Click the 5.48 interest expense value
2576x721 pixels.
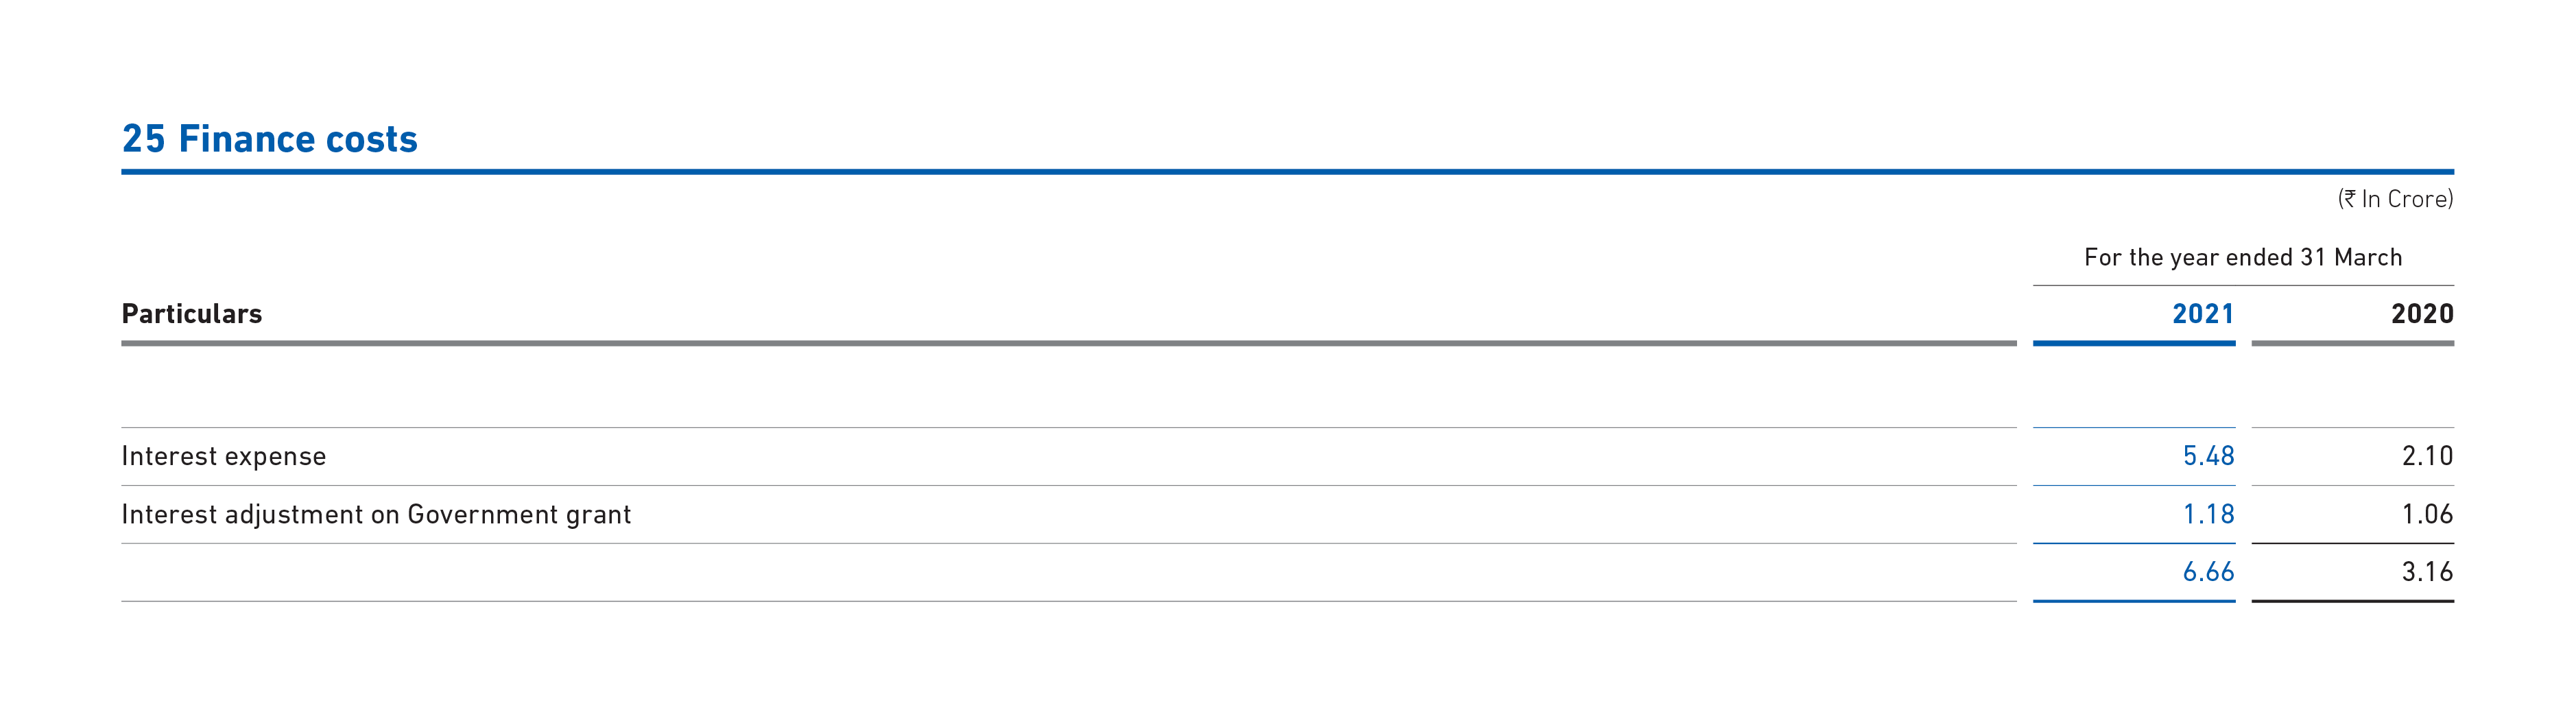coord(2208,456)
